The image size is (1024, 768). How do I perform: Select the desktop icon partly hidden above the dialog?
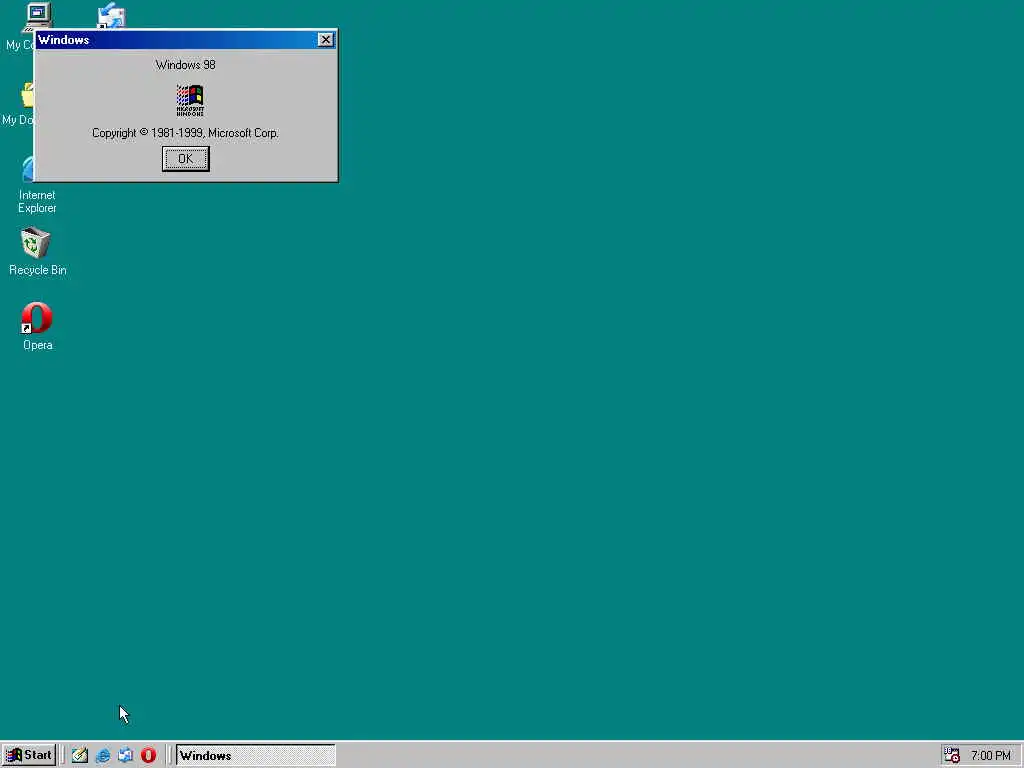tap(111, 16)
